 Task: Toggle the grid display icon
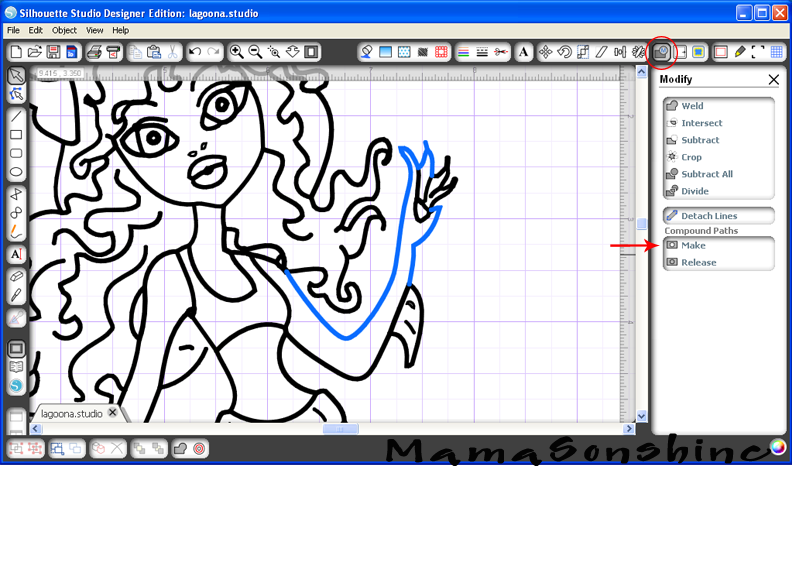[x=777, y=52]
